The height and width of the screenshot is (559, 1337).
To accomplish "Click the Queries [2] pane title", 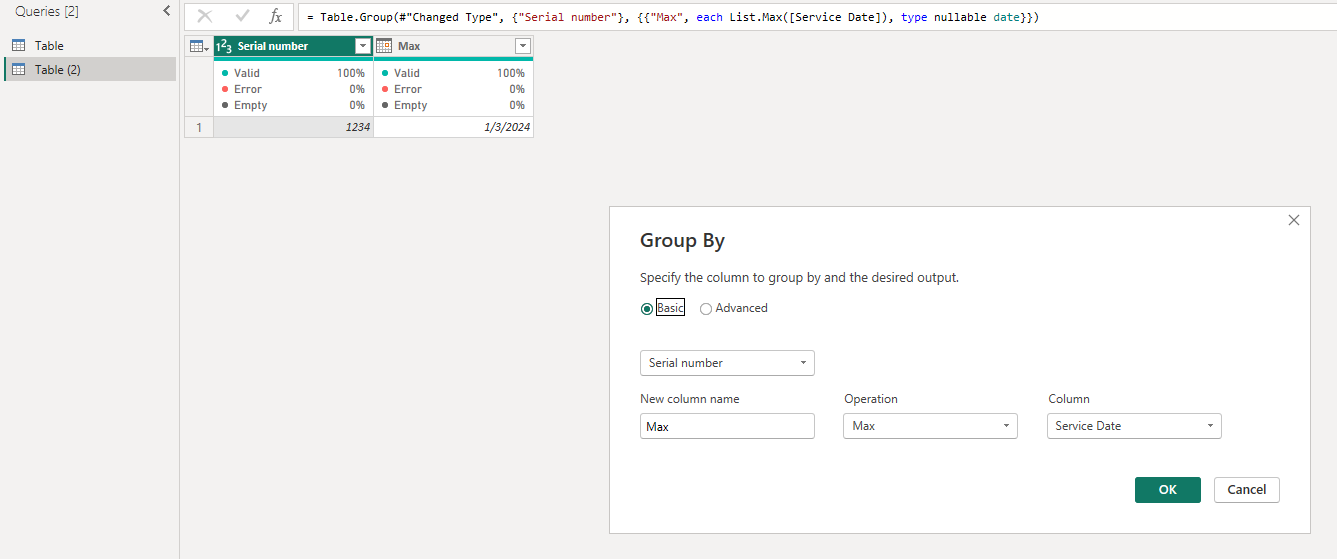I will 47,12.
